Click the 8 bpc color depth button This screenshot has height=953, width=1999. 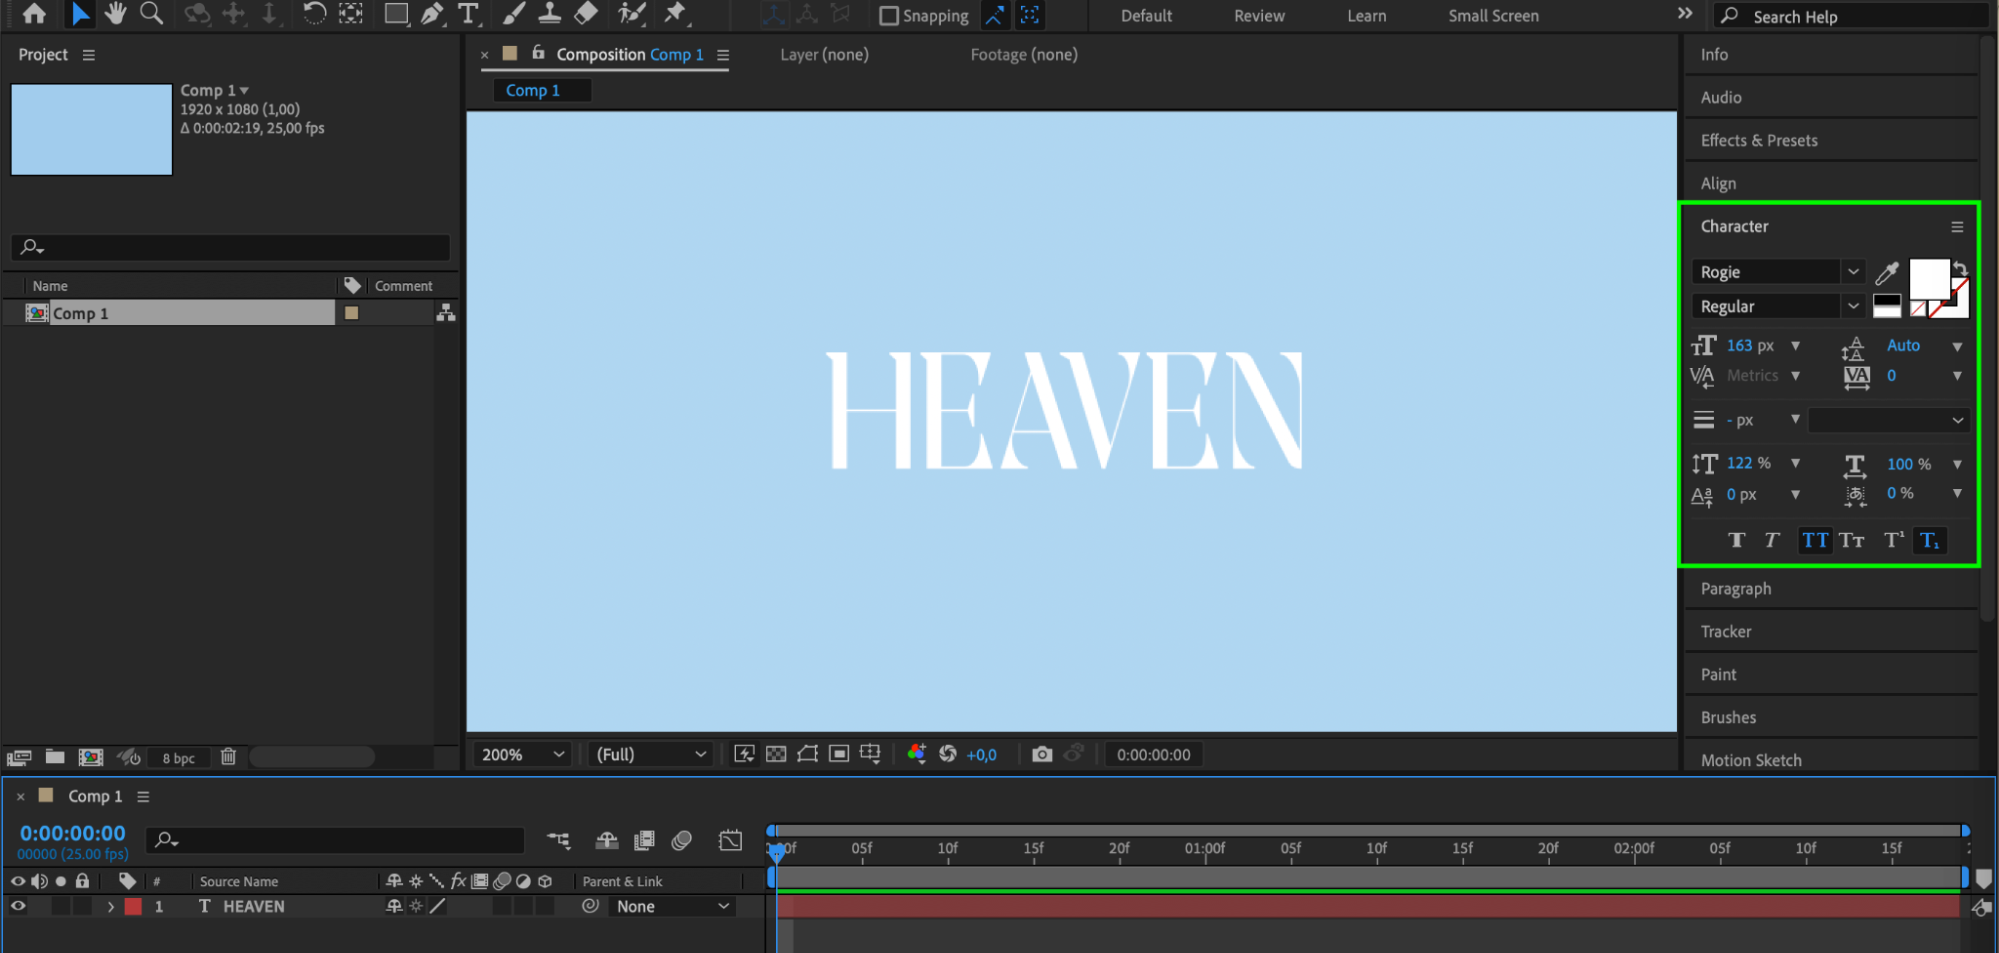(178, 758)
